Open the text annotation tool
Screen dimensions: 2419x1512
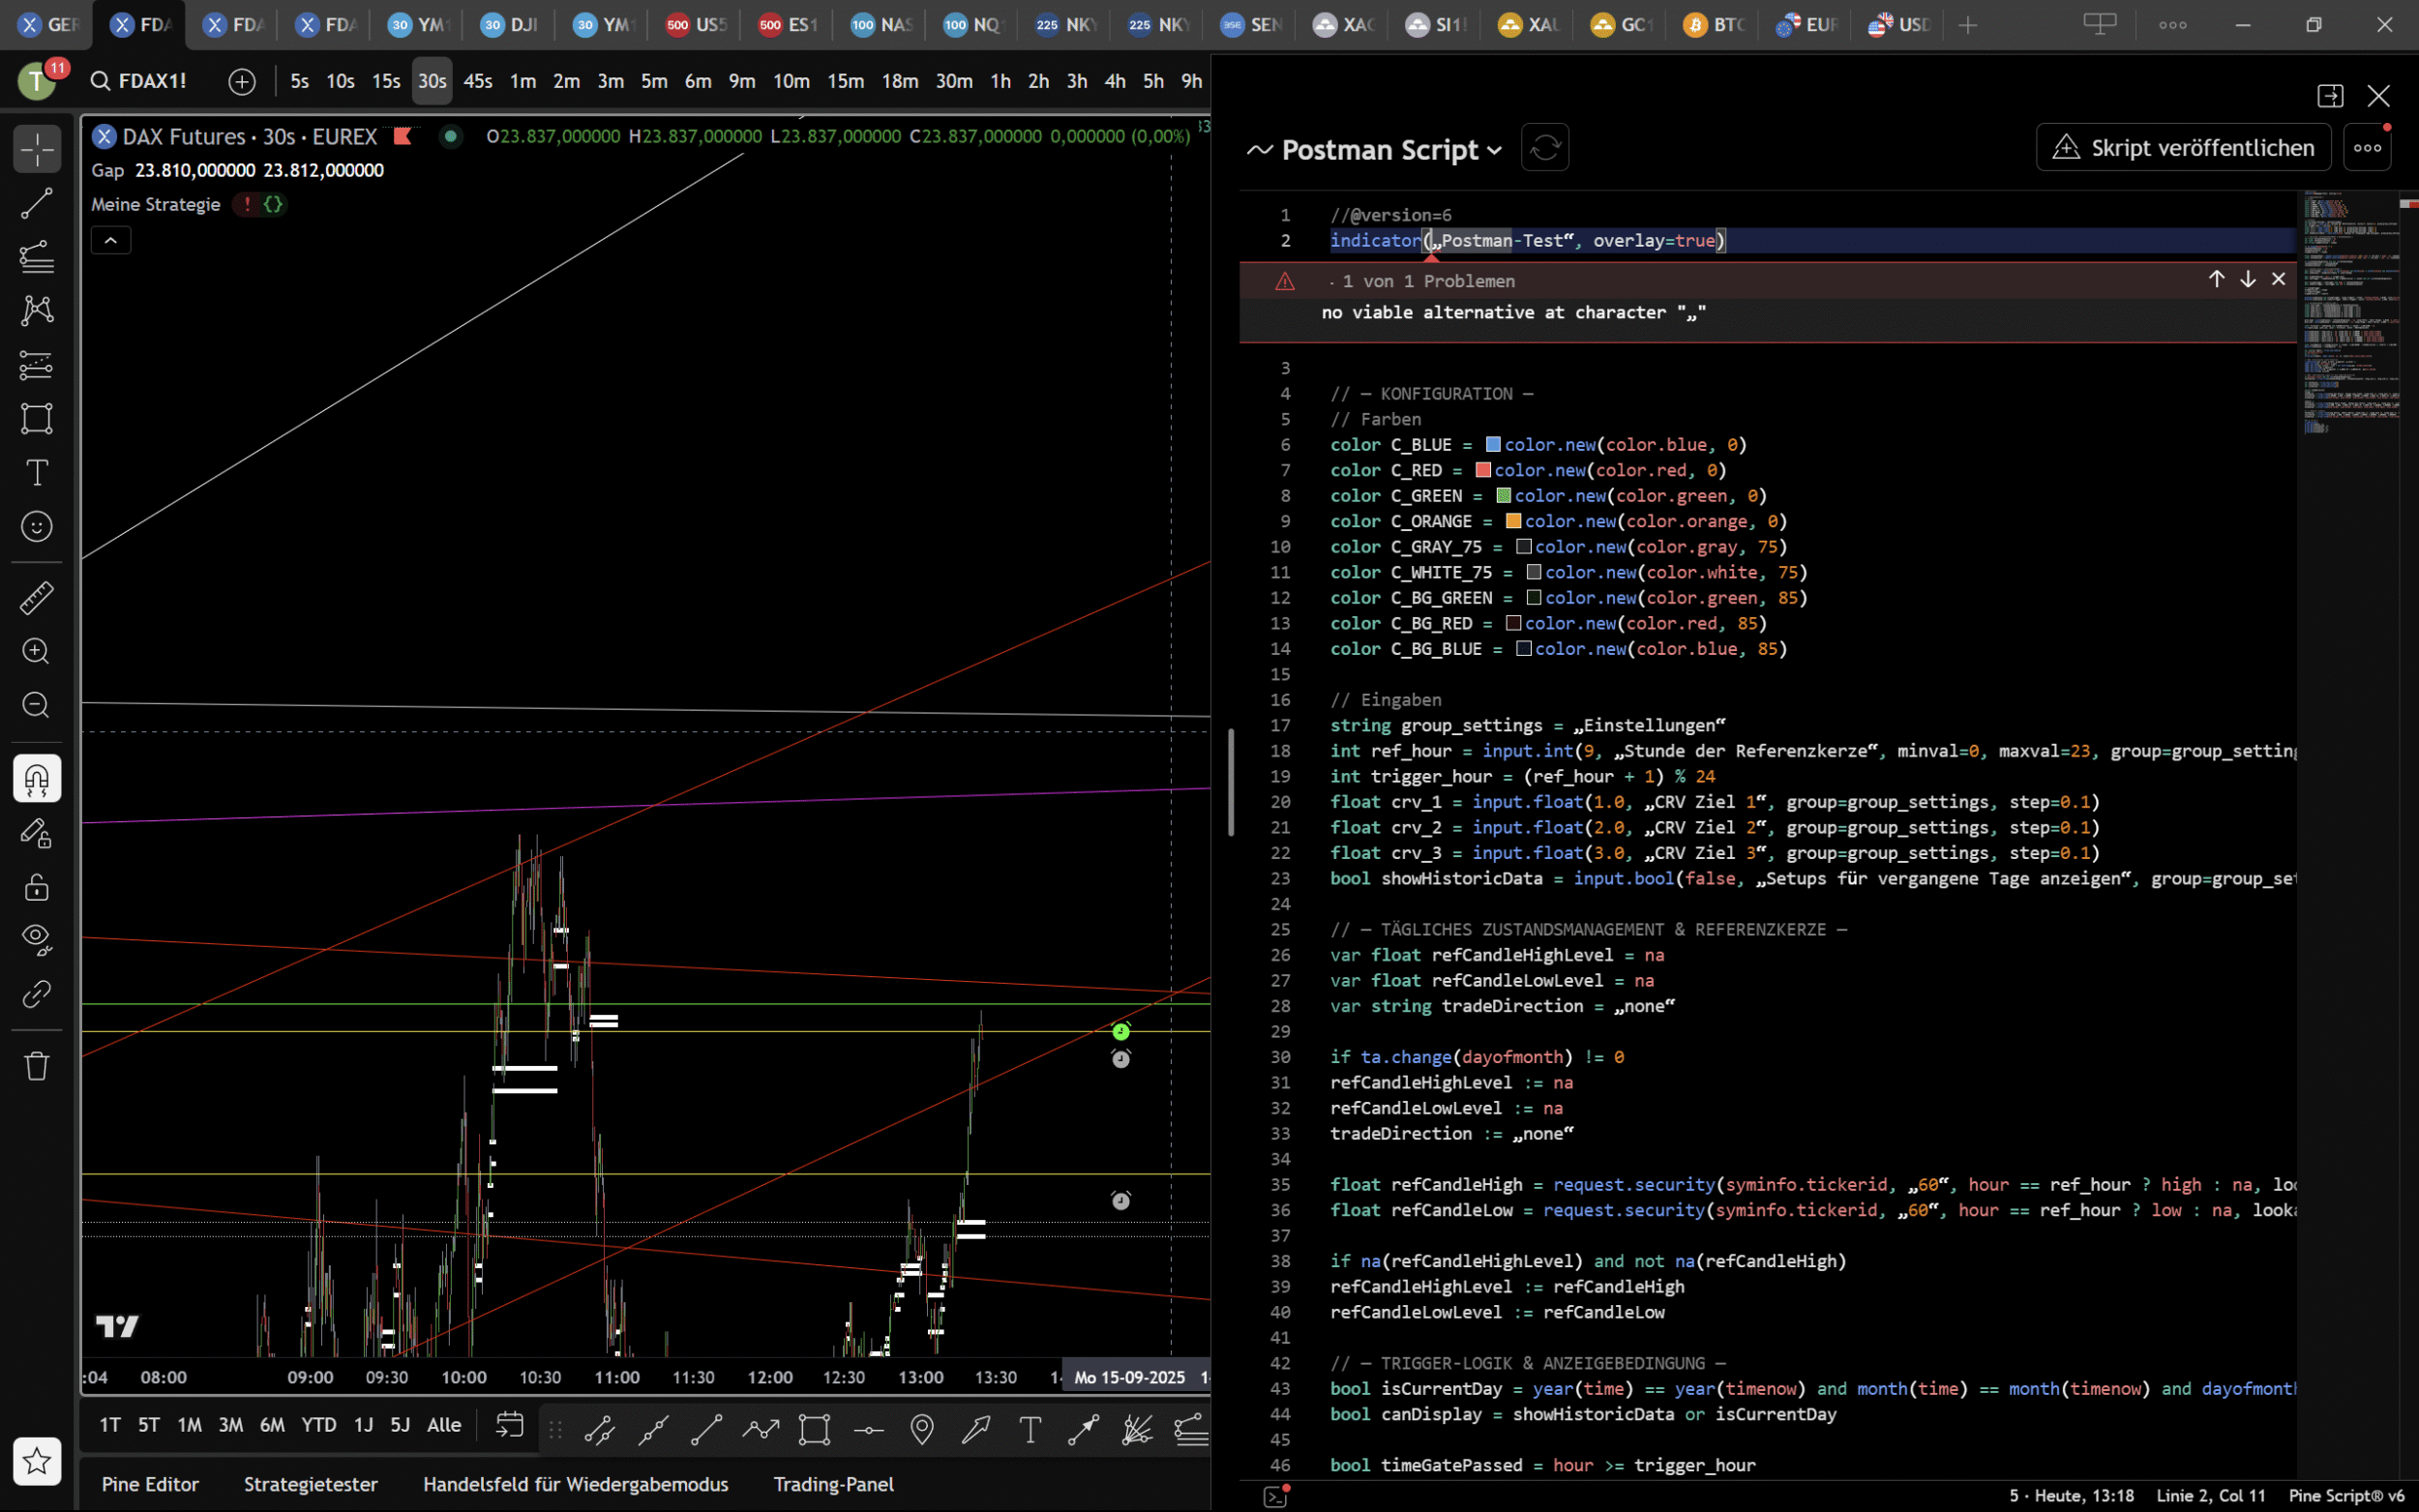[x=37, y=472]
